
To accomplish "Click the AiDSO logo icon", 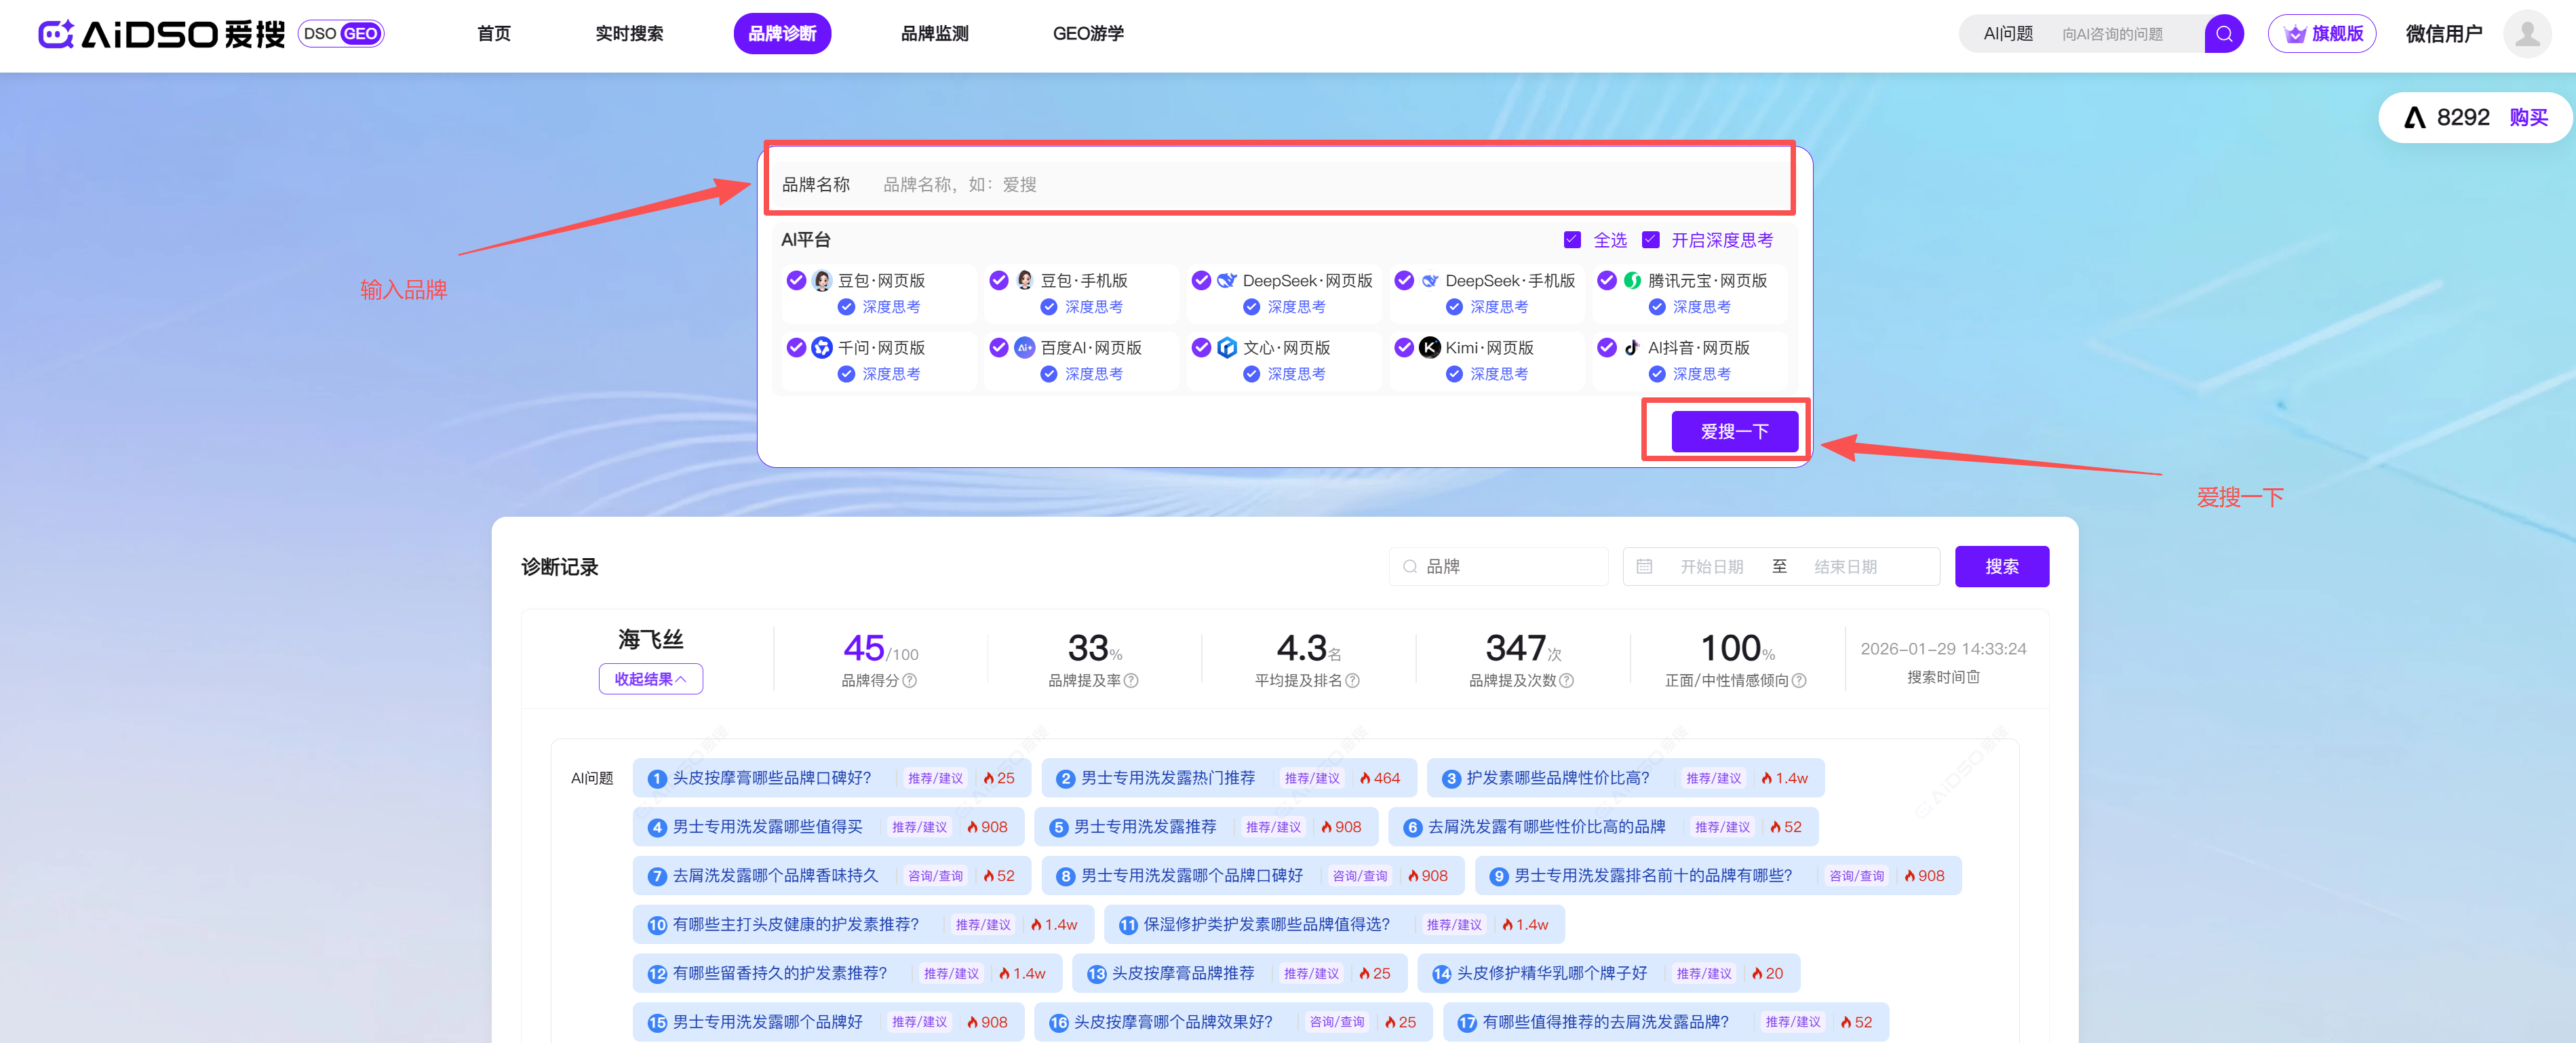I will coord(55,34).
